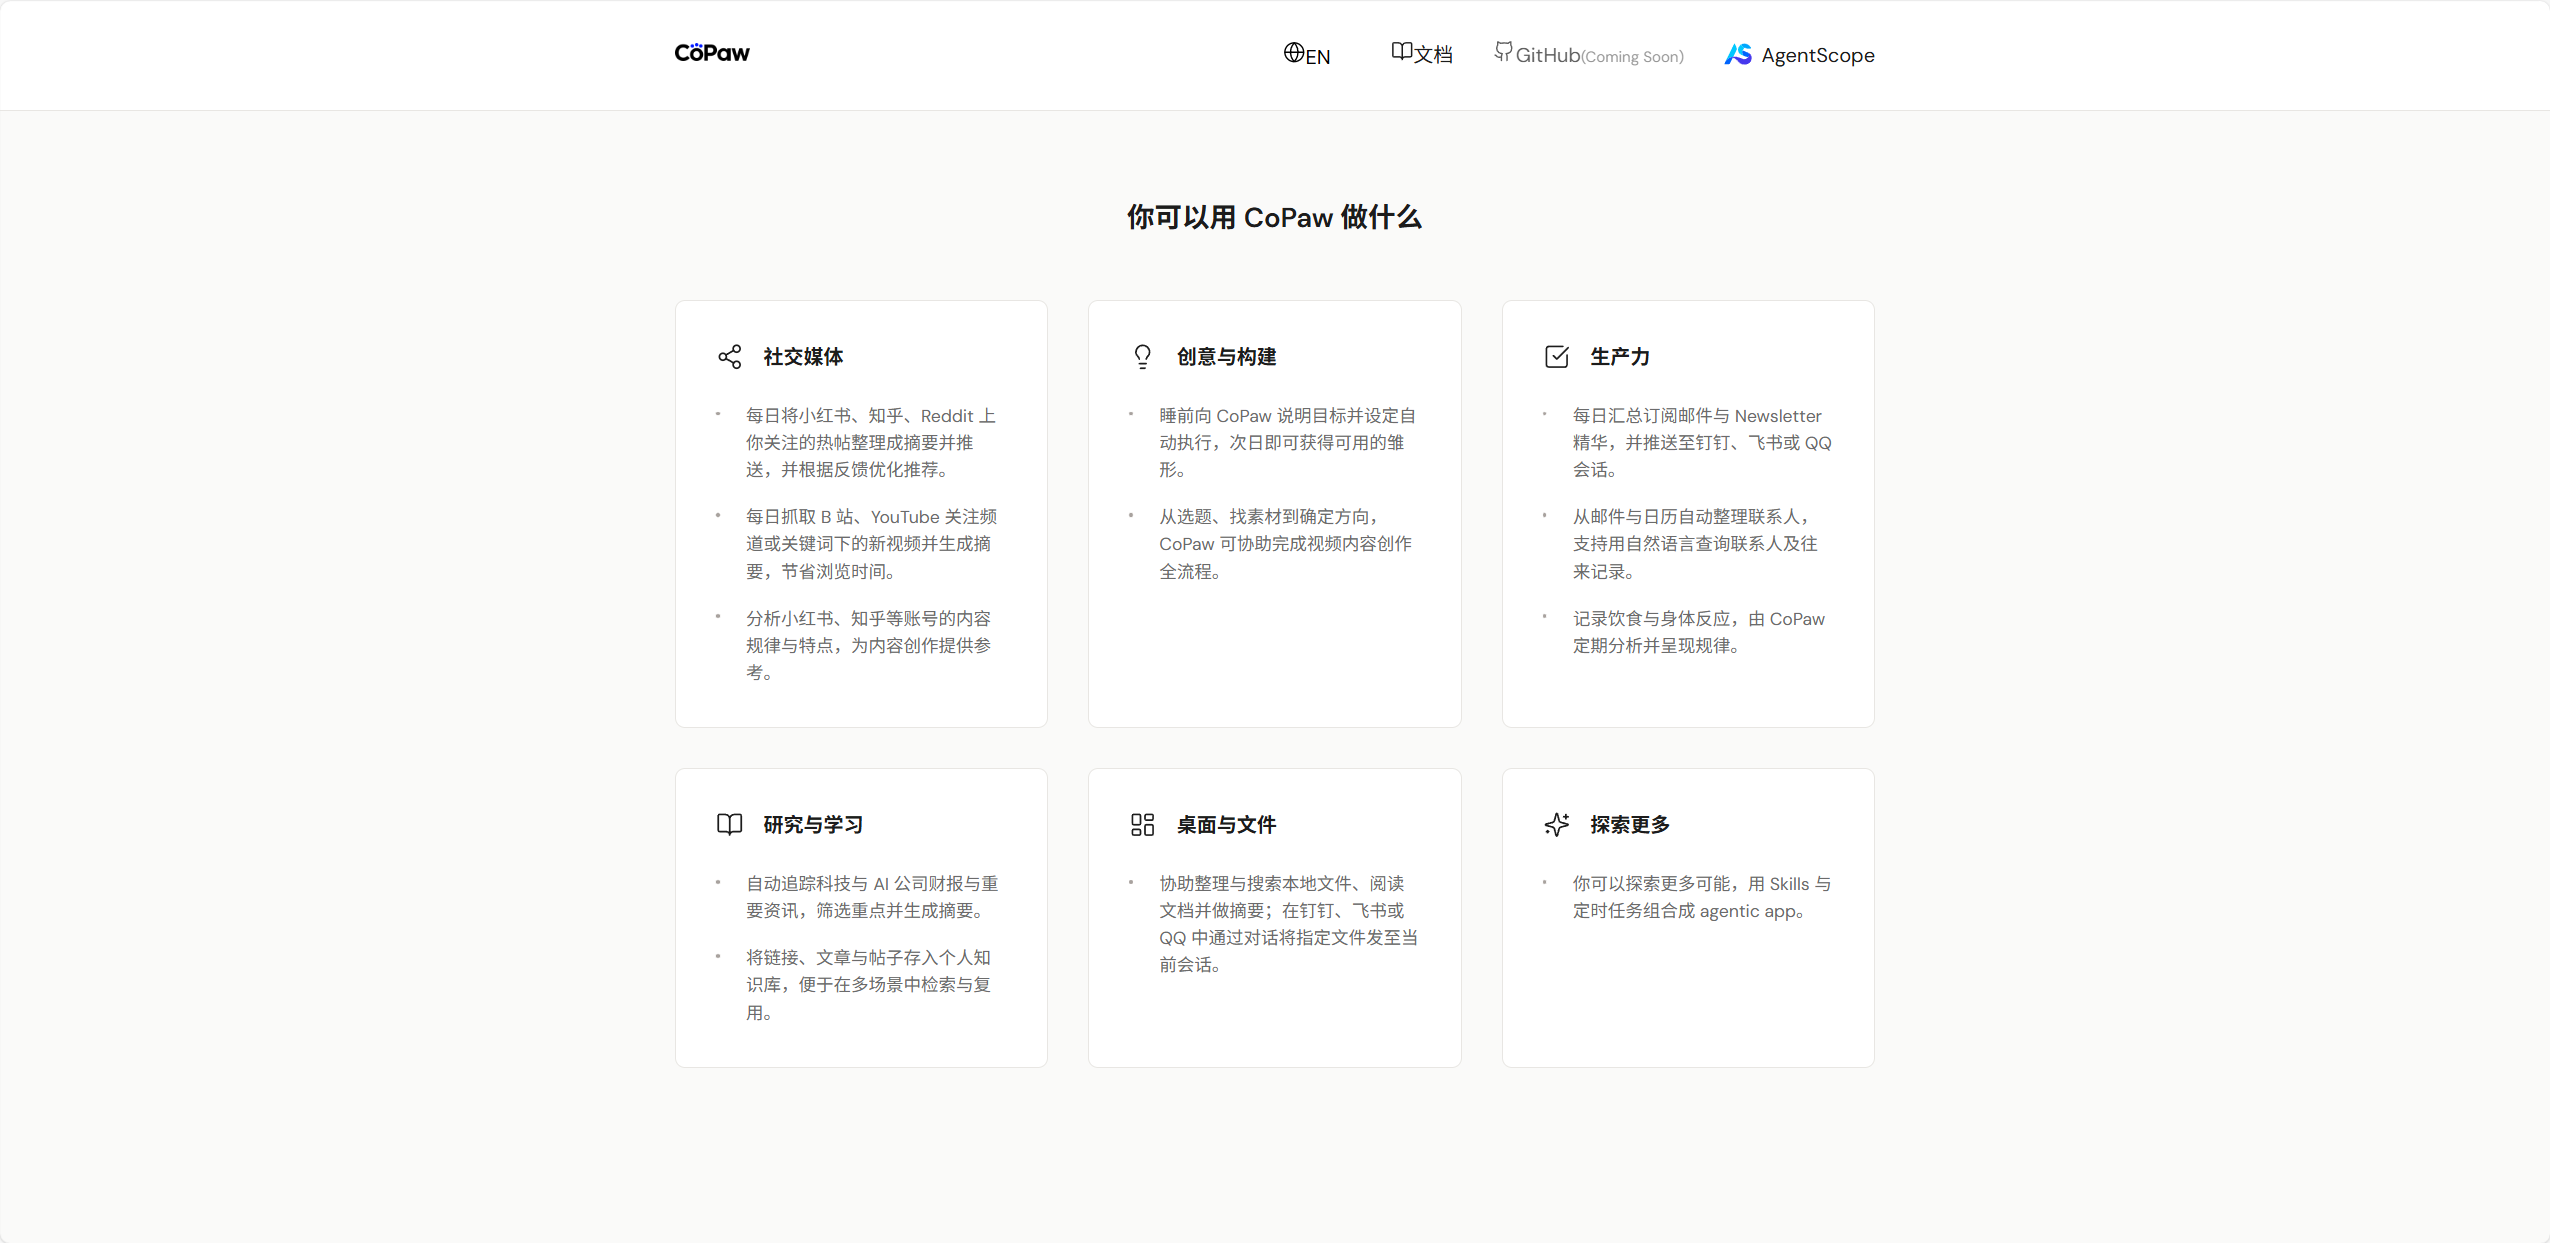Click the open book icon on 研究与学习
Screen dimensions: 2550x1243
[730, 825]
